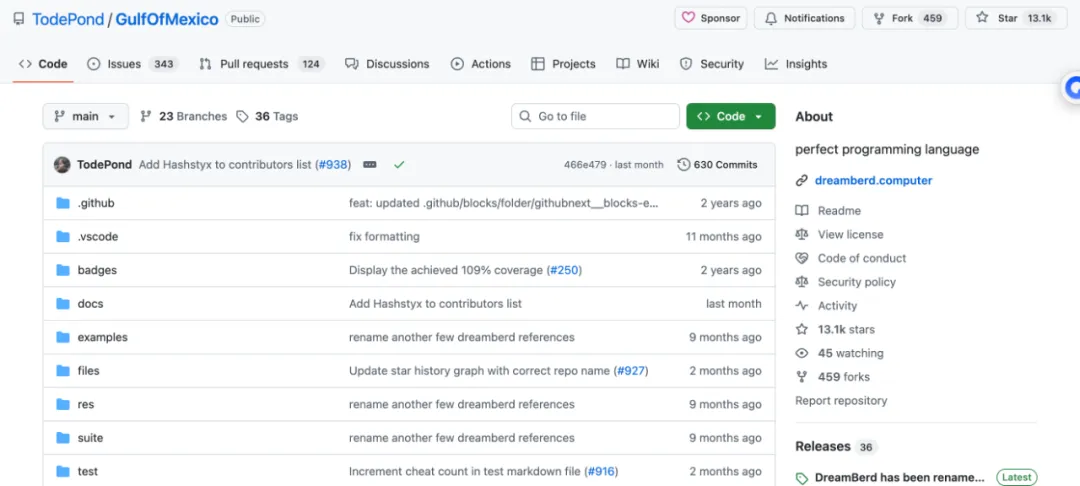1080x486 pixels.
Task: Click the 36 Tags icon link
Action: coord(243,116)
